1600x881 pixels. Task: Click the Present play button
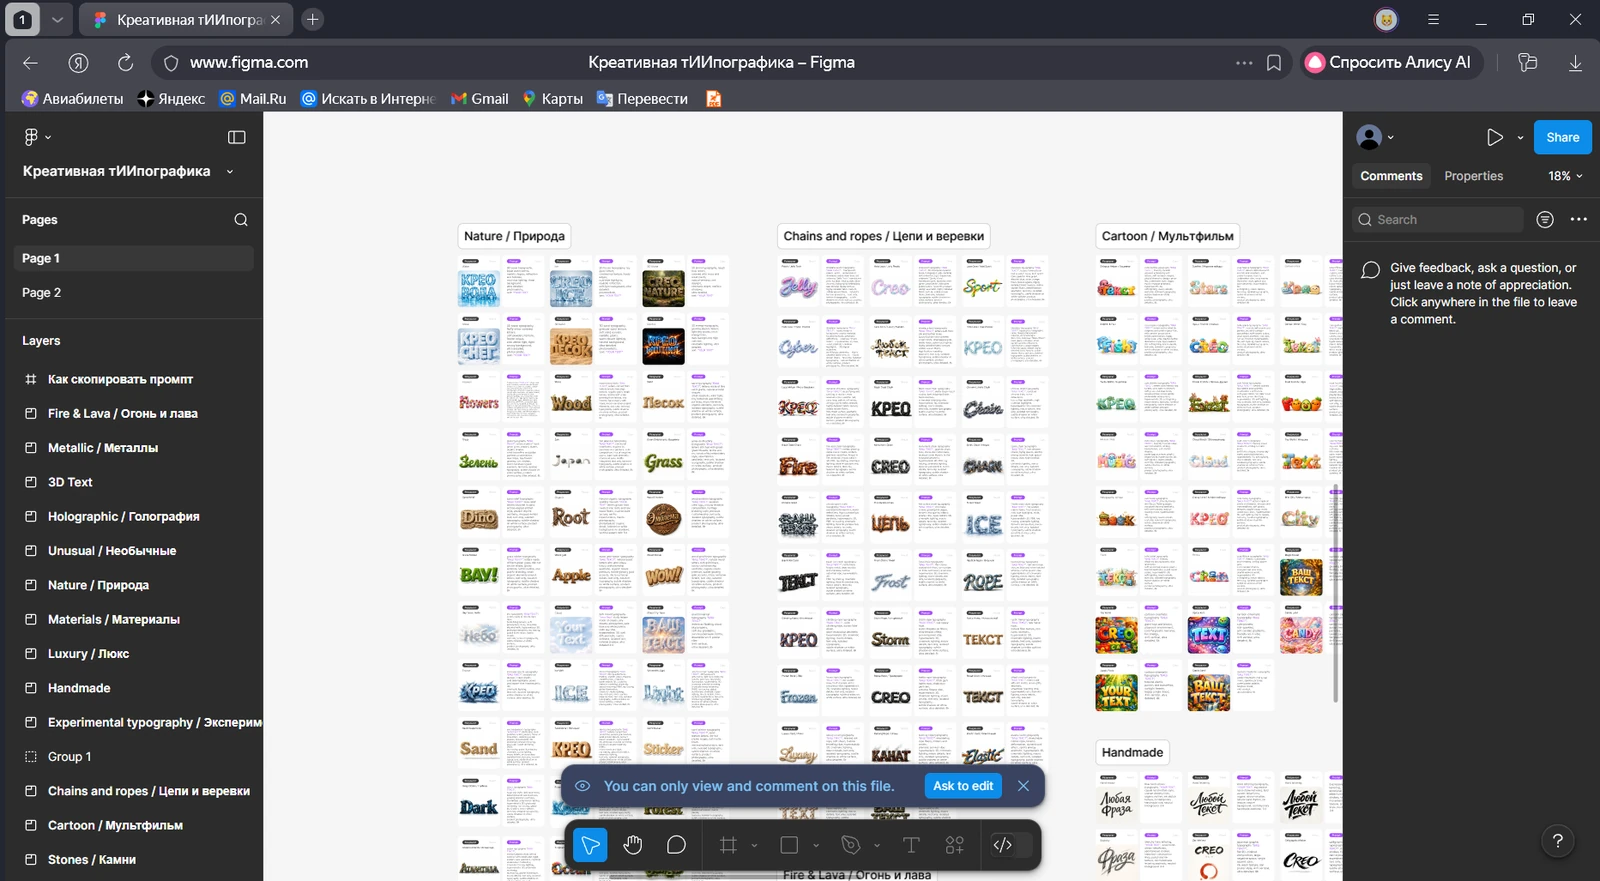point(1495,138)
